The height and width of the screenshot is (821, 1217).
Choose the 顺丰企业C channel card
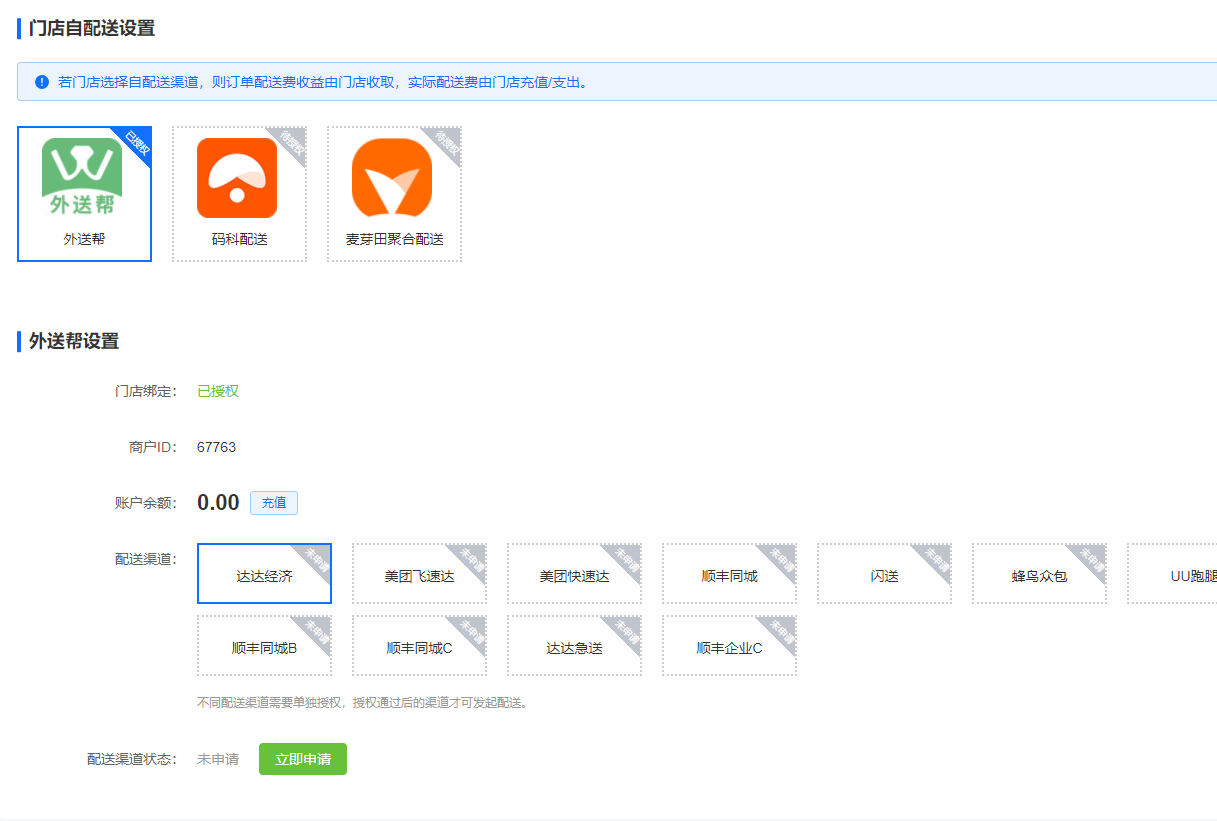point(729,646)
